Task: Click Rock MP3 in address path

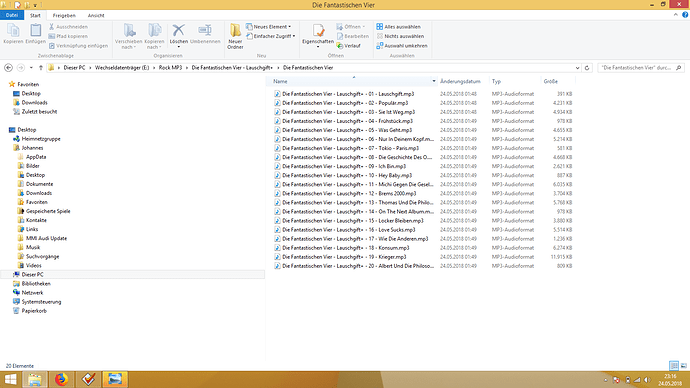Action: (x=170, y=68)
